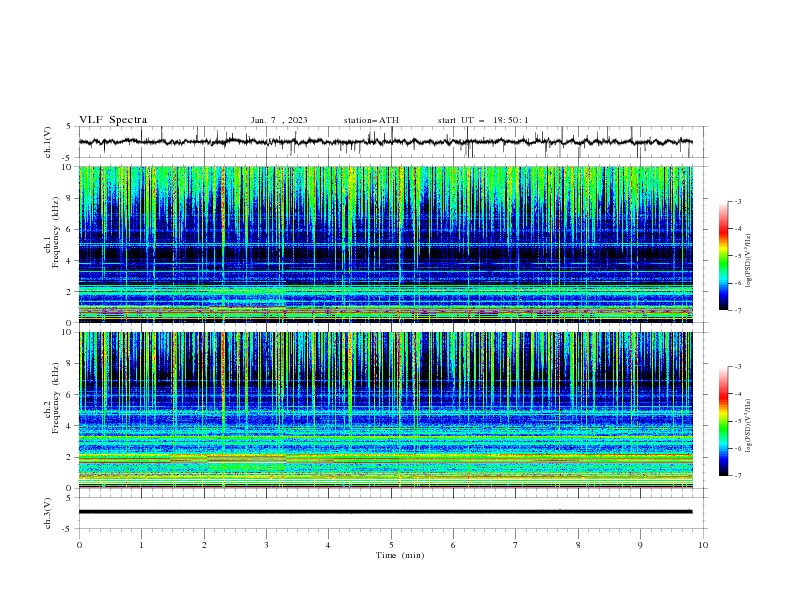Image resolution: width=792 pixels, height=612 pixels.
Task: Click the time axis tick label "2"
Action: [x=204, y=545]
